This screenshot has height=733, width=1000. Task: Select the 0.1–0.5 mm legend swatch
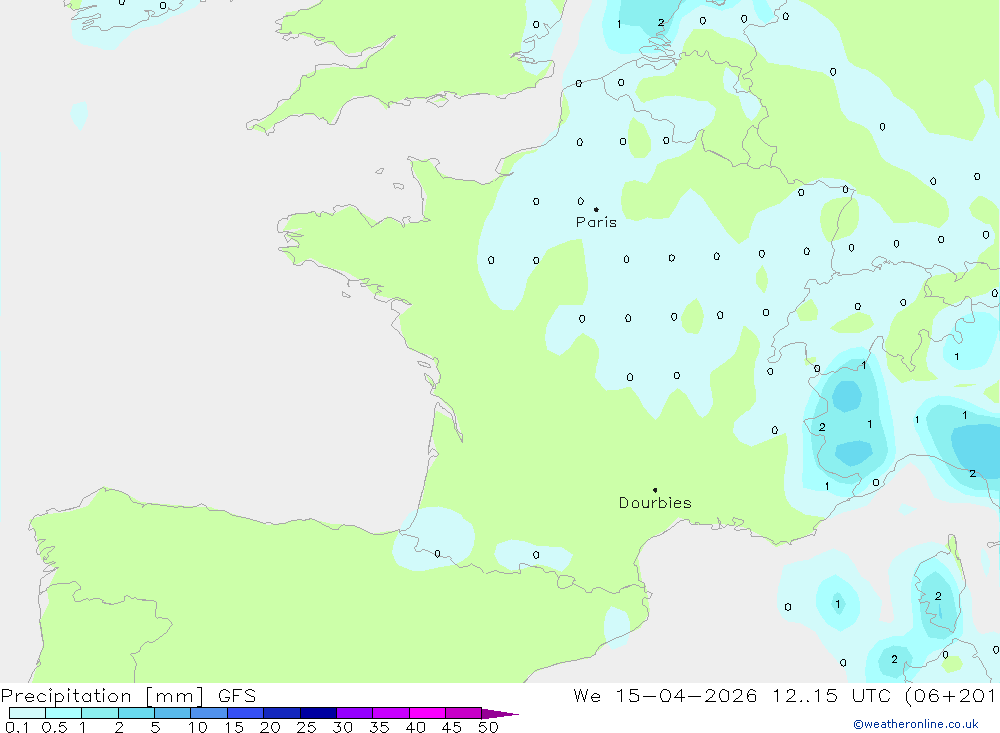click(27, 713)
